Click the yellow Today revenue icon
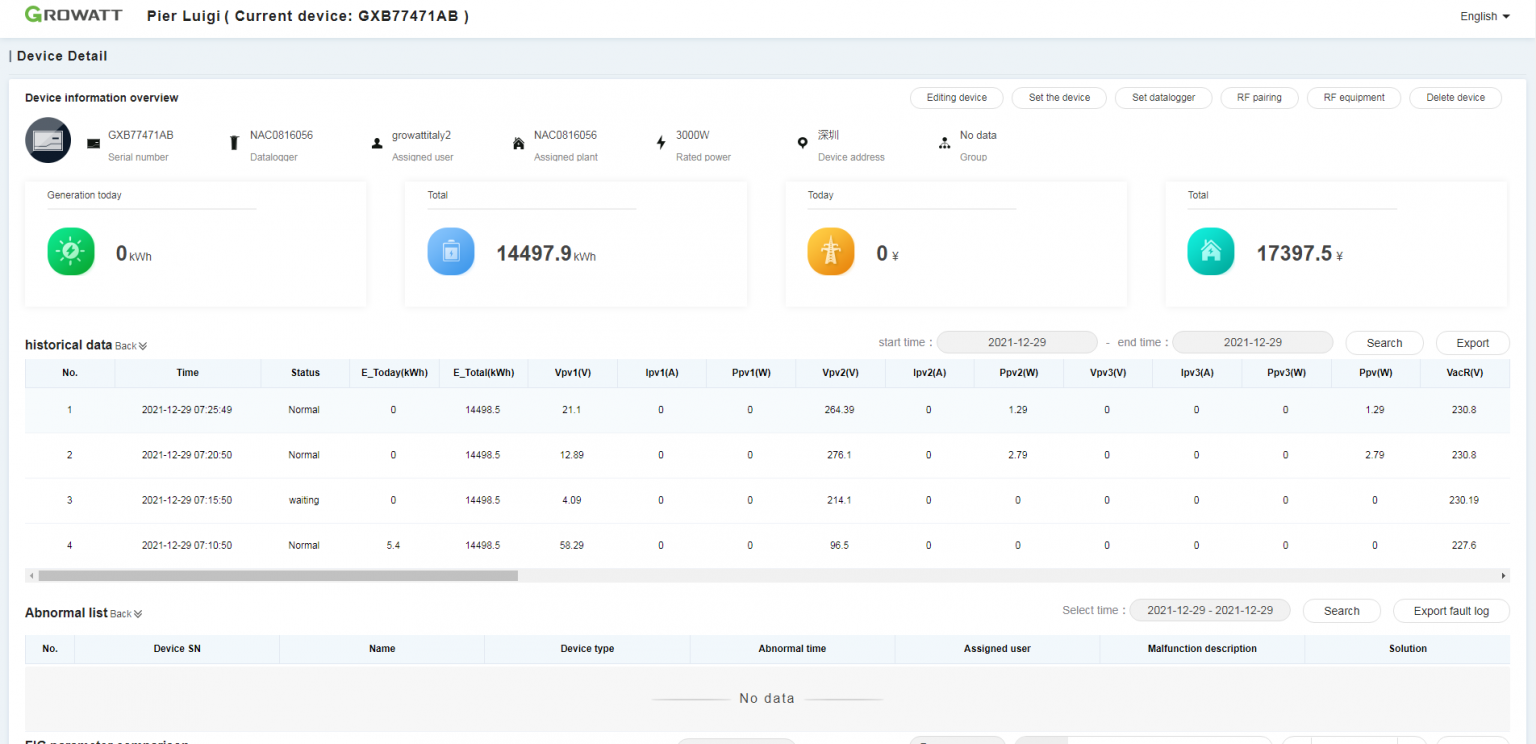This screenshot has height=744, width=1536. click(x=831, y=251)
